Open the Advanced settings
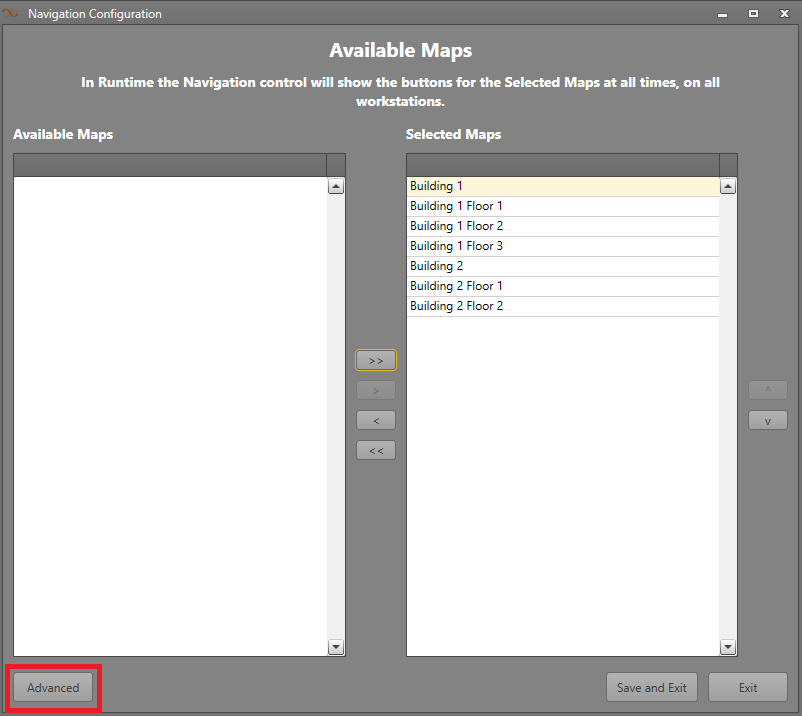This screenshot has height=716, width=802. click(53, 688)
